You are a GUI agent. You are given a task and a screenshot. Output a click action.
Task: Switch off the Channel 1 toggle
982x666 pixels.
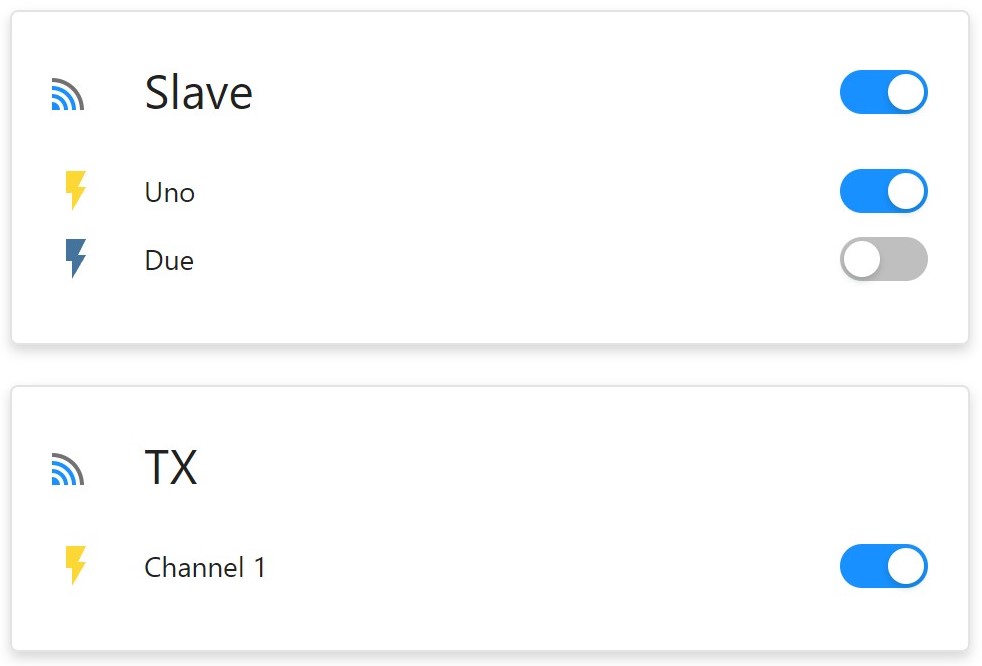pos(883,566)
